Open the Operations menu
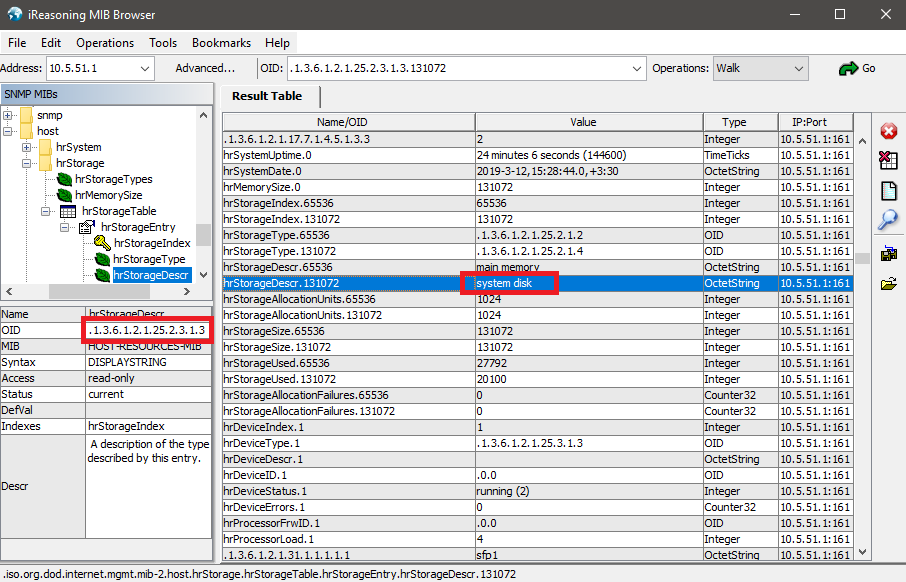Image resolution: width=906 pixels, height=582 pixels. pos(105,43)
